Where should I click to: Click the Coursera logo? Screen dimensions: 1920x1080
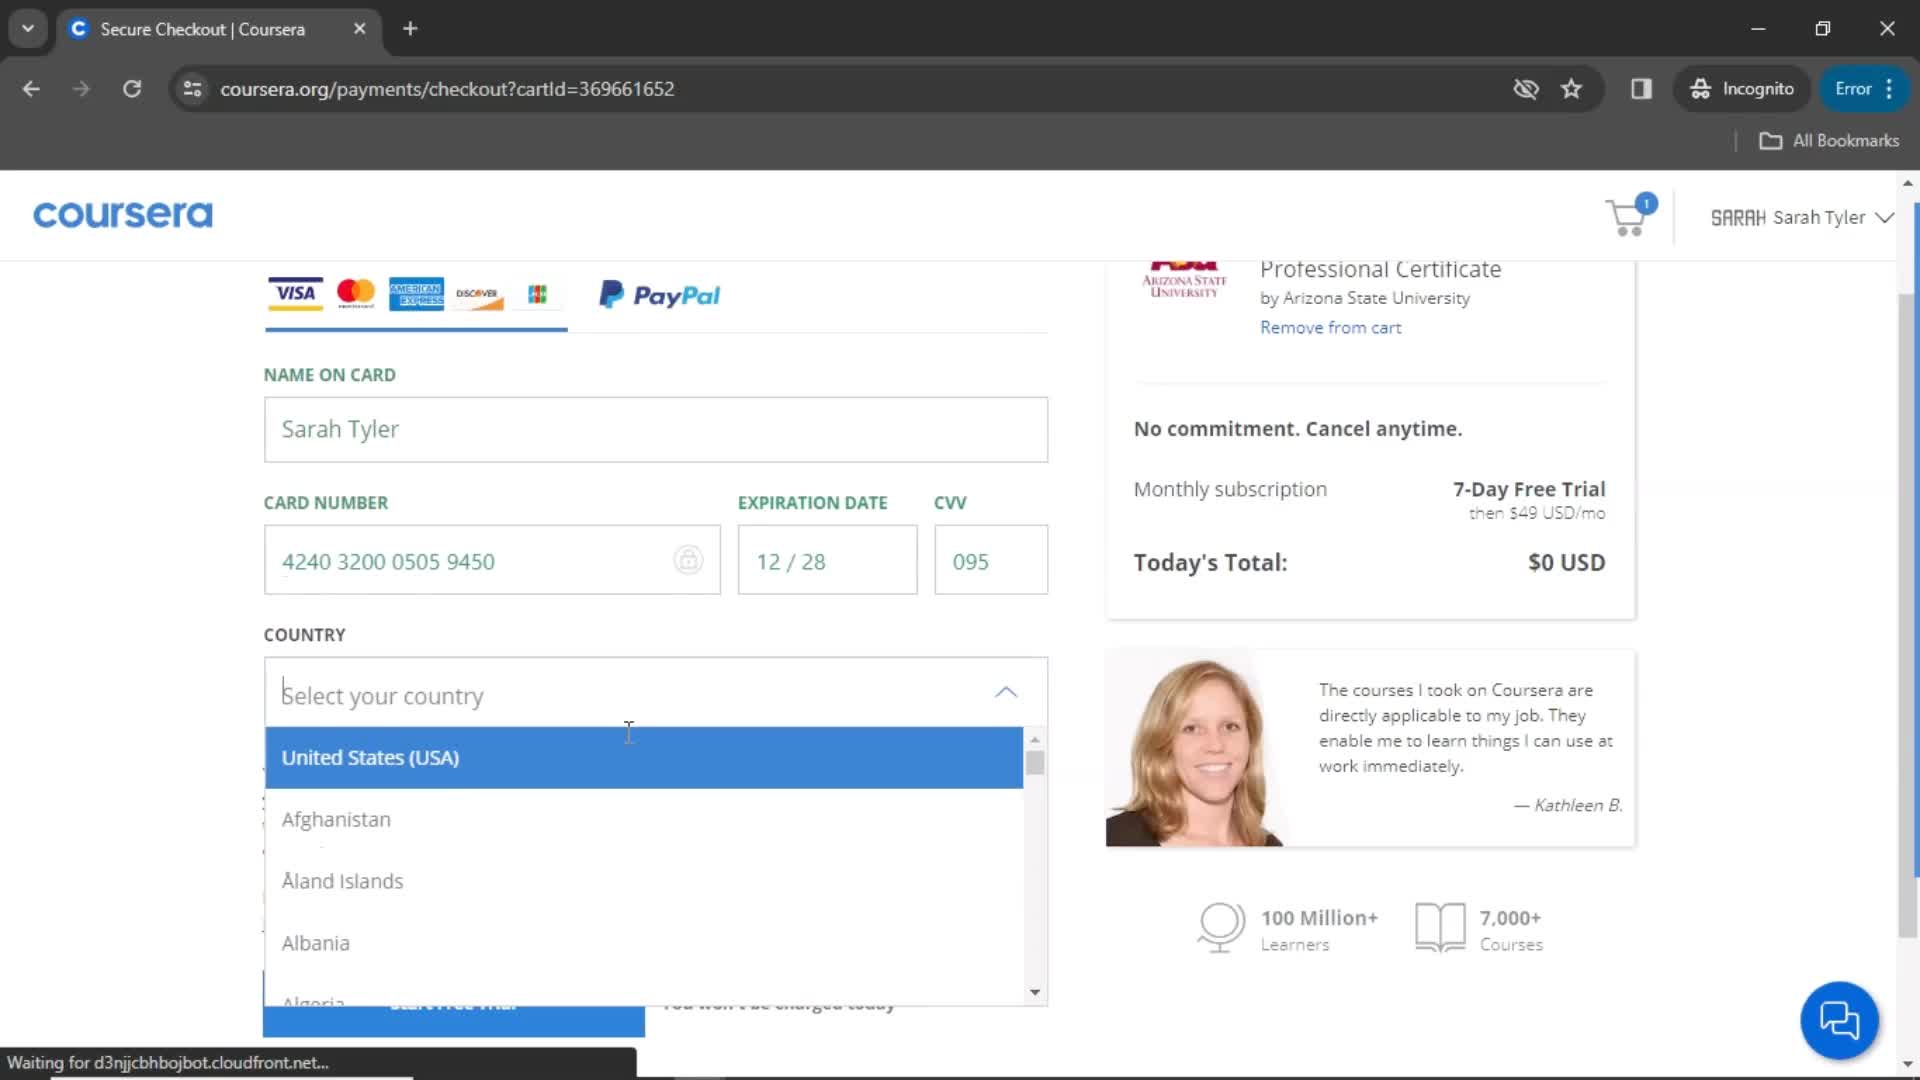[x=123, y=215]
